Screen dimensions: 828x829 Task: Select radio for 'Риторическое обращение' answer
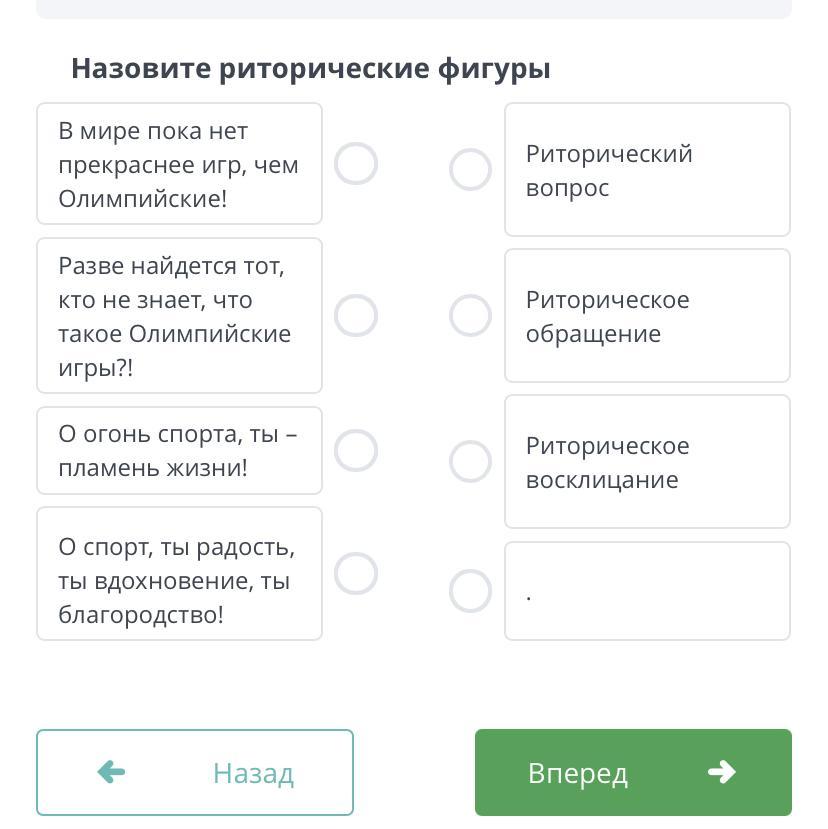[471, 316]
